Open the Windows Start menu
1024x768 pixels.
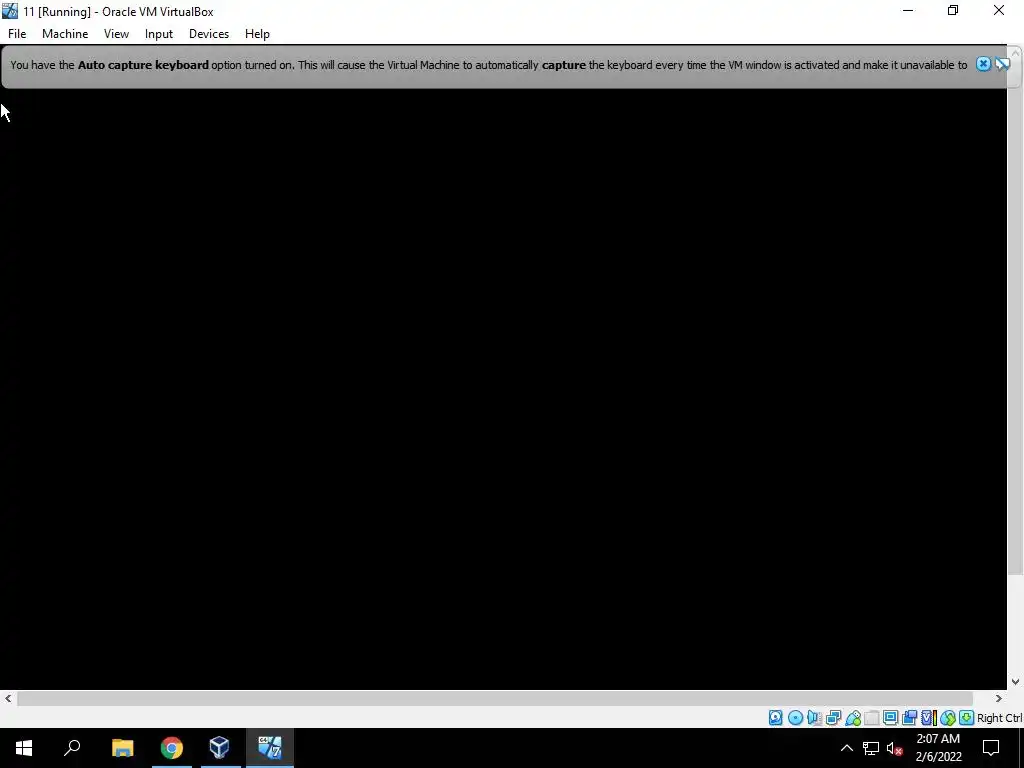[24, 748]
